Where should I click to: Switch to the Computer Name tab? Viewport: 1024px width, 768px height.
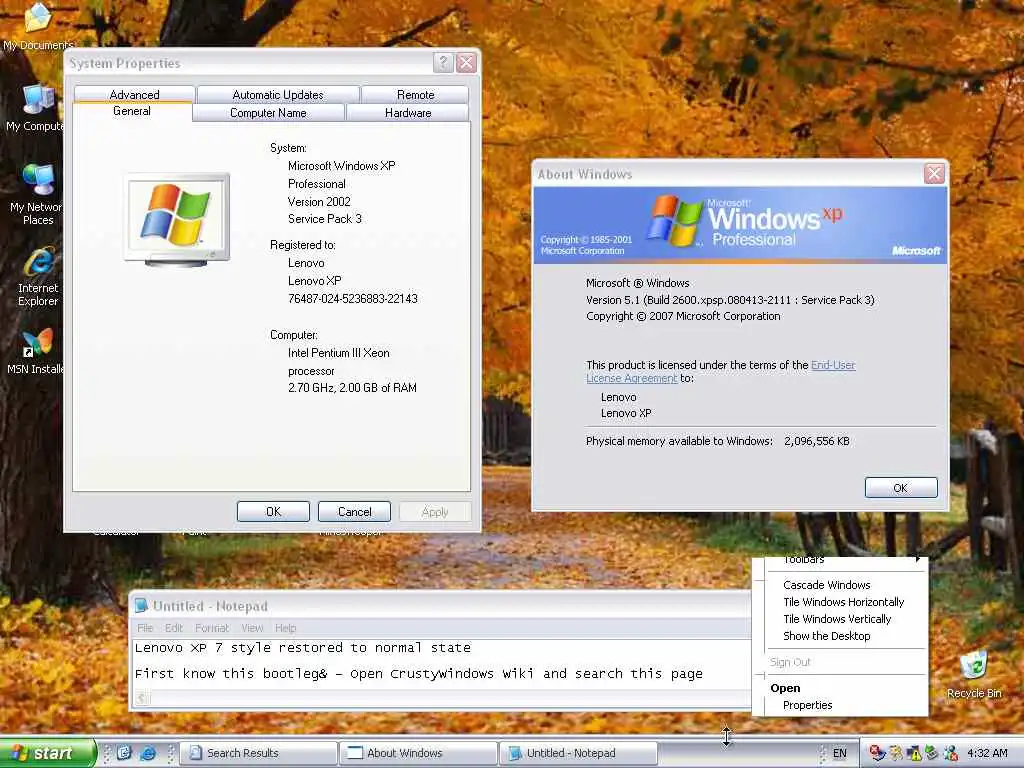click(x=268, y=113)
